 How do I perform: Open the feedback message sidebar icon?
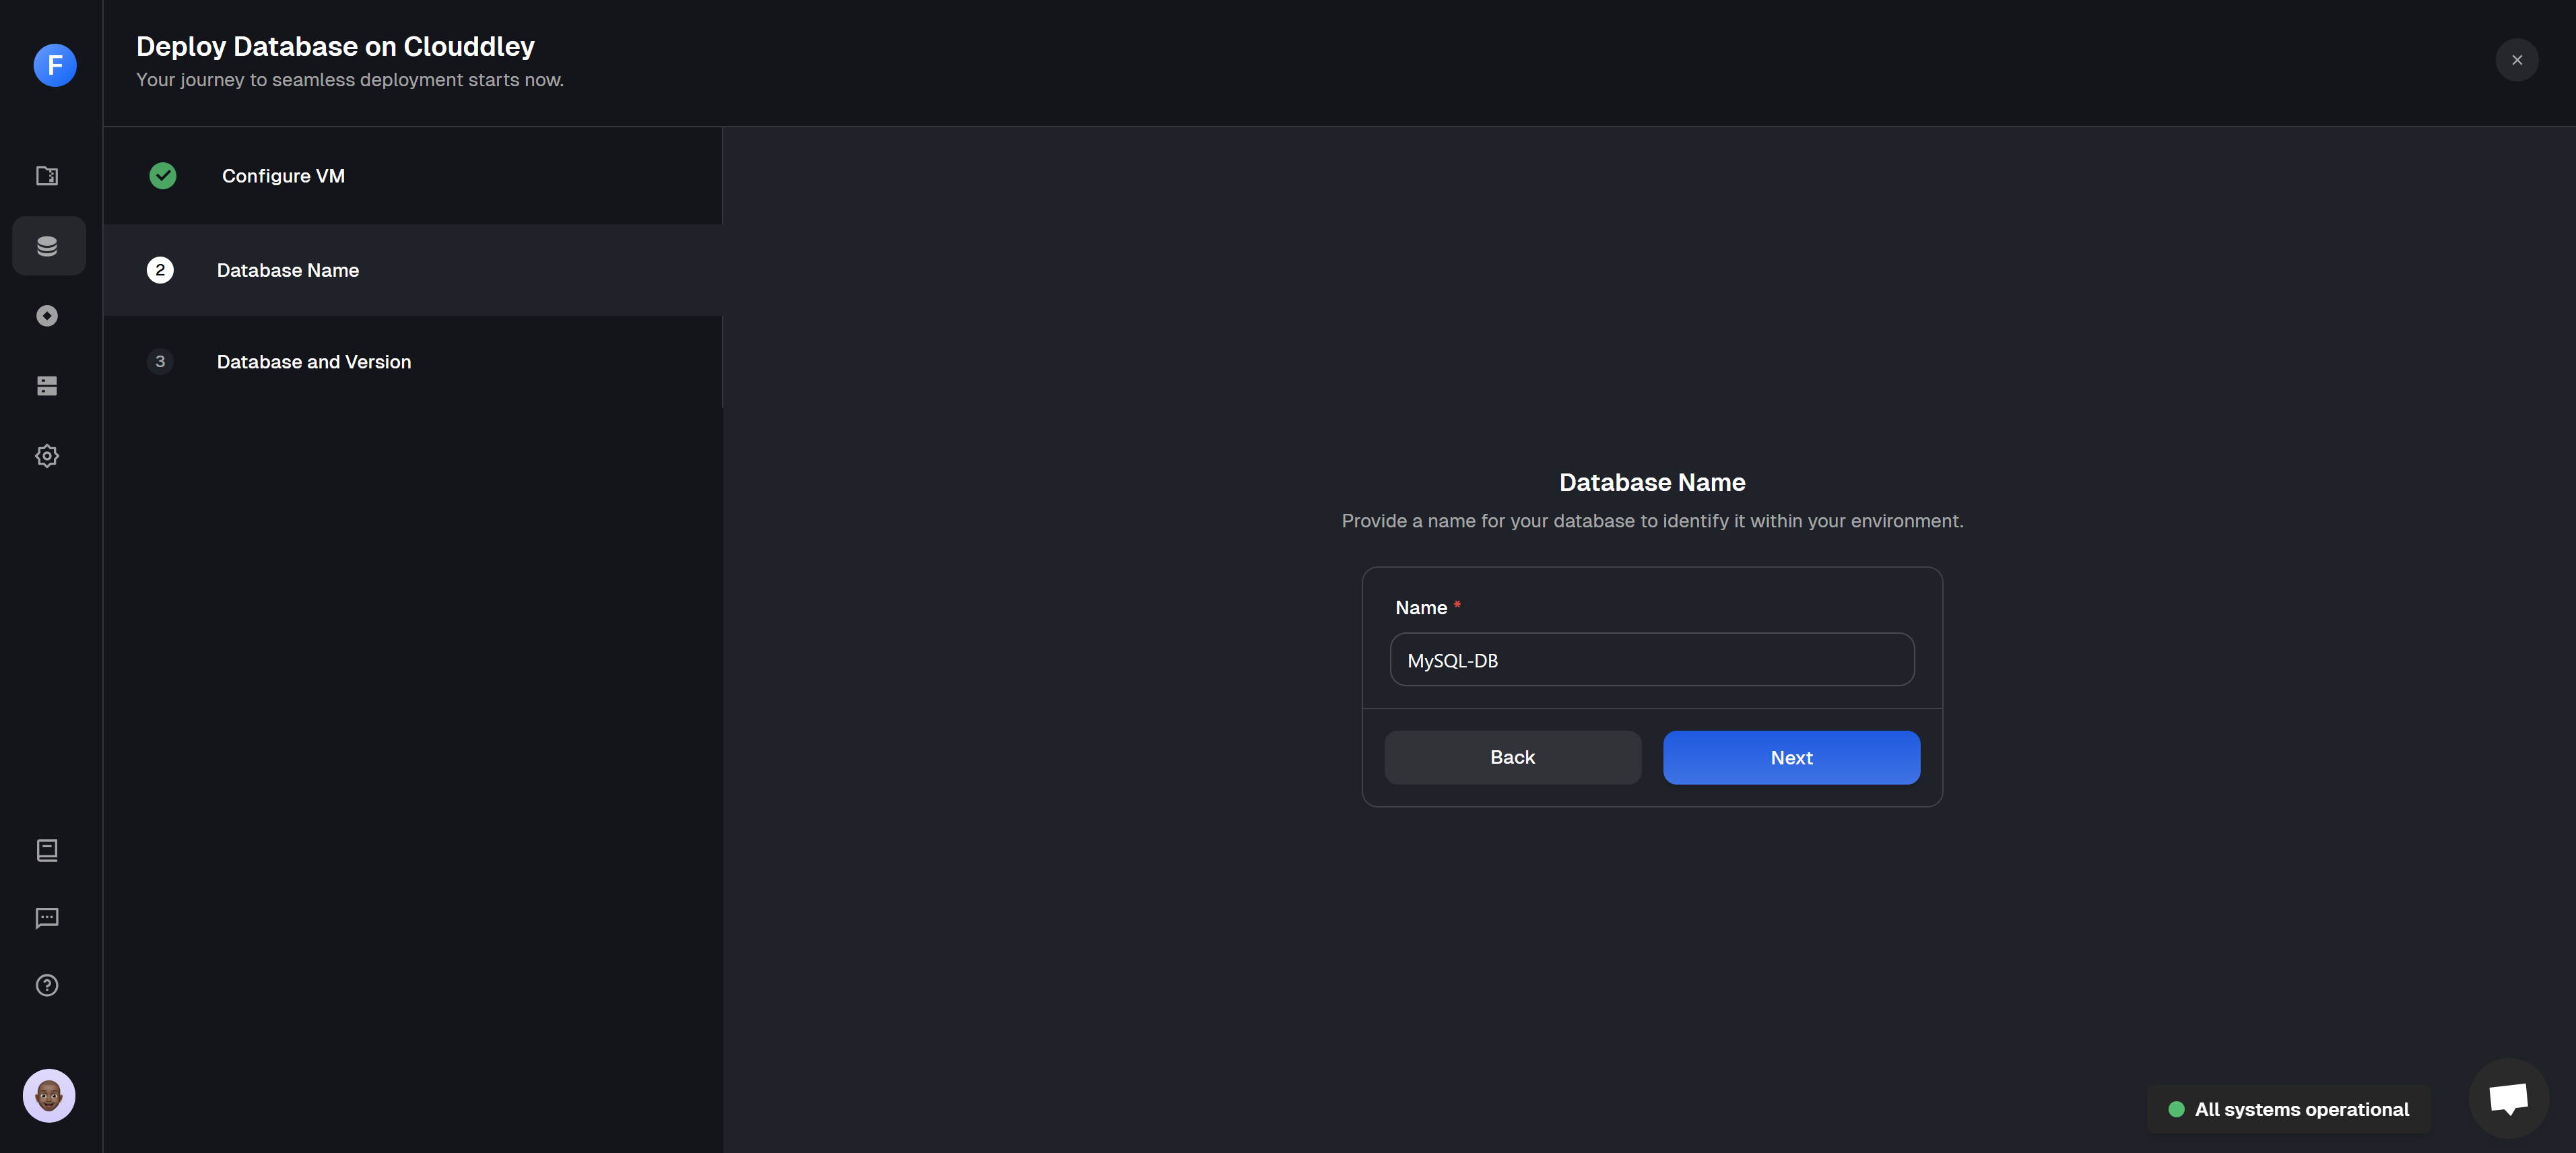(47, 918)
